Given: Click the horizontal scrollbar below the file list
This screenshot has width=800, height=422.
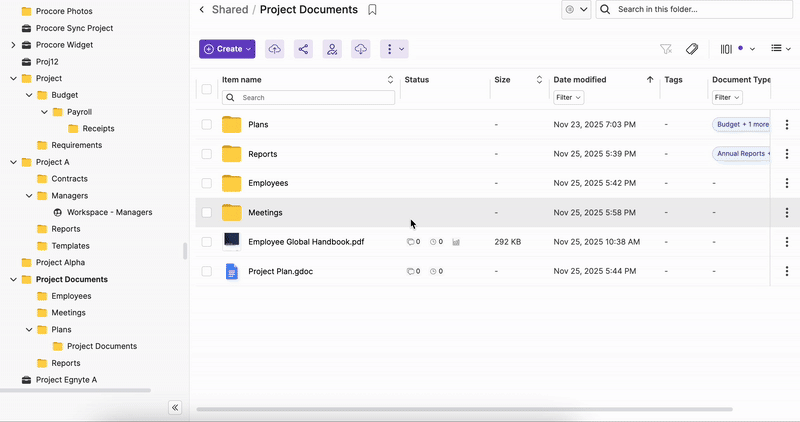Looking at the screenshot, I should pyautogui.click(x=464, y=409).
